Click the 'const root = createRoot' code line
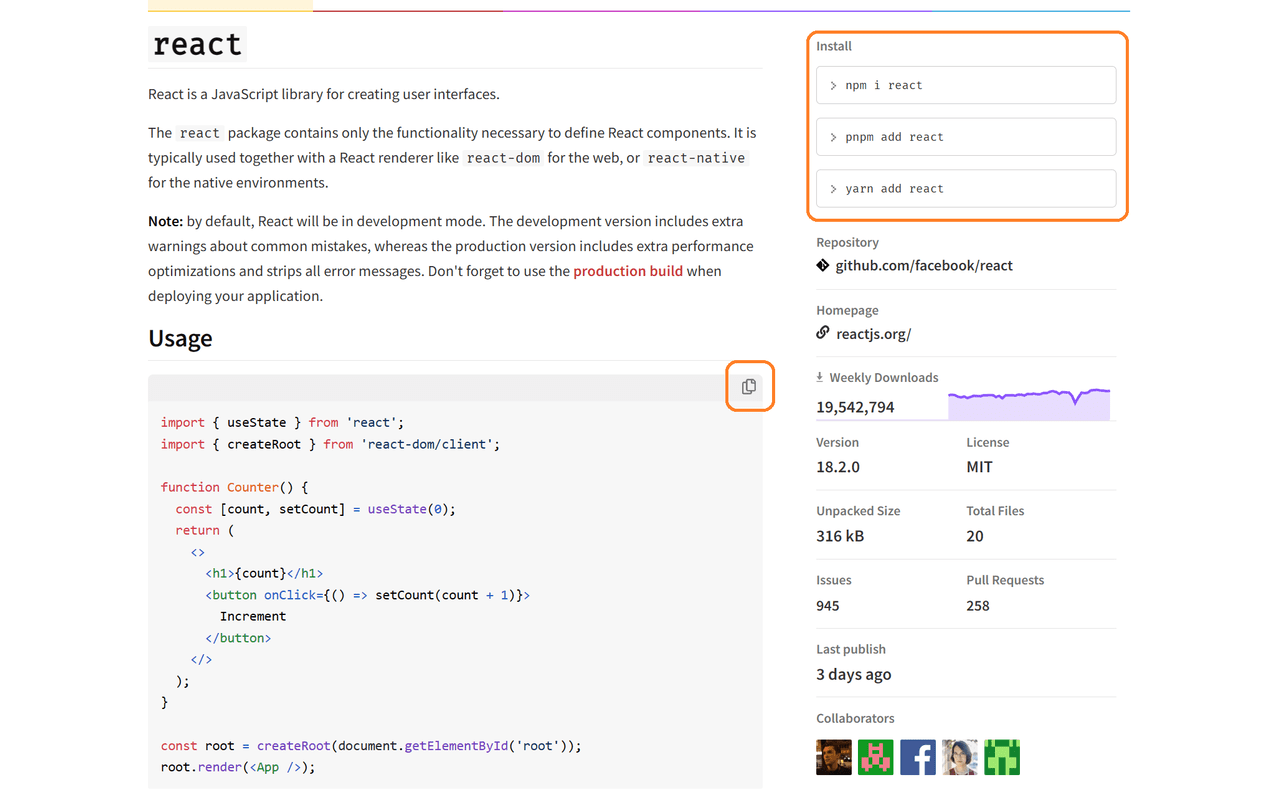This screenshot has width=1280, height=800. (x=371, y=746)
